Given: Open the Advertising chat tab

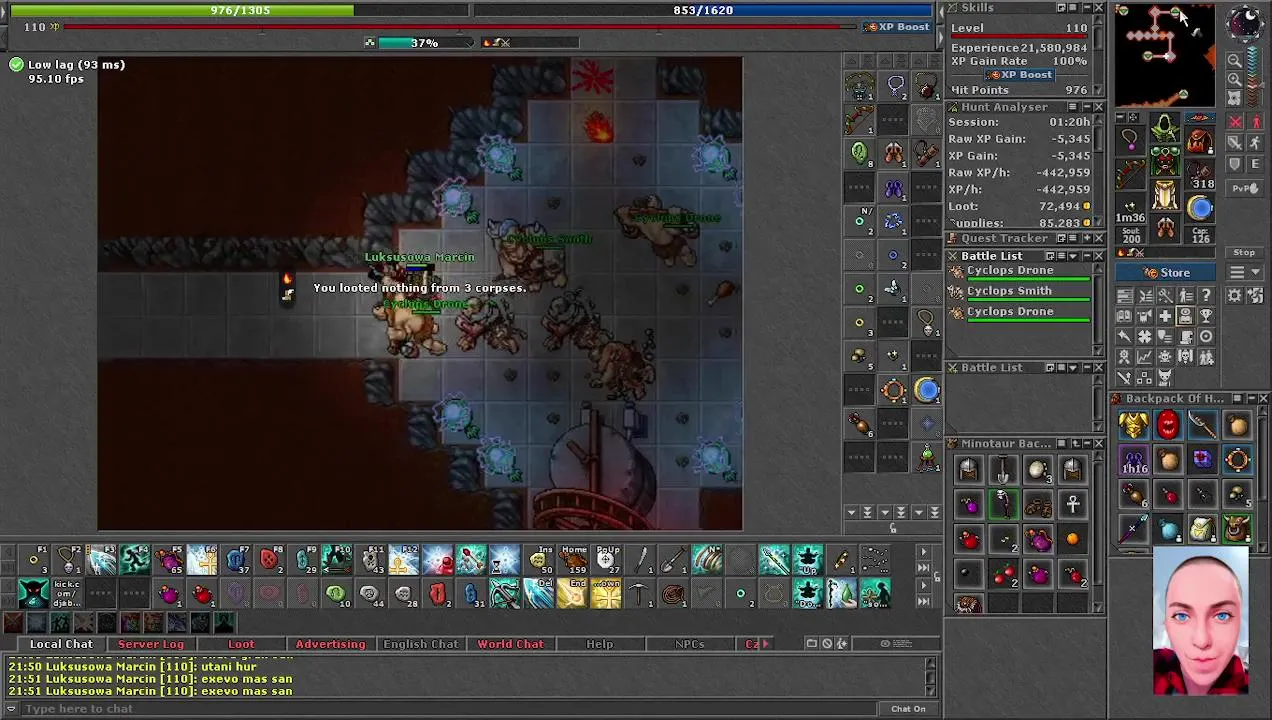Looking at the screenshot, I should point(330,644).
